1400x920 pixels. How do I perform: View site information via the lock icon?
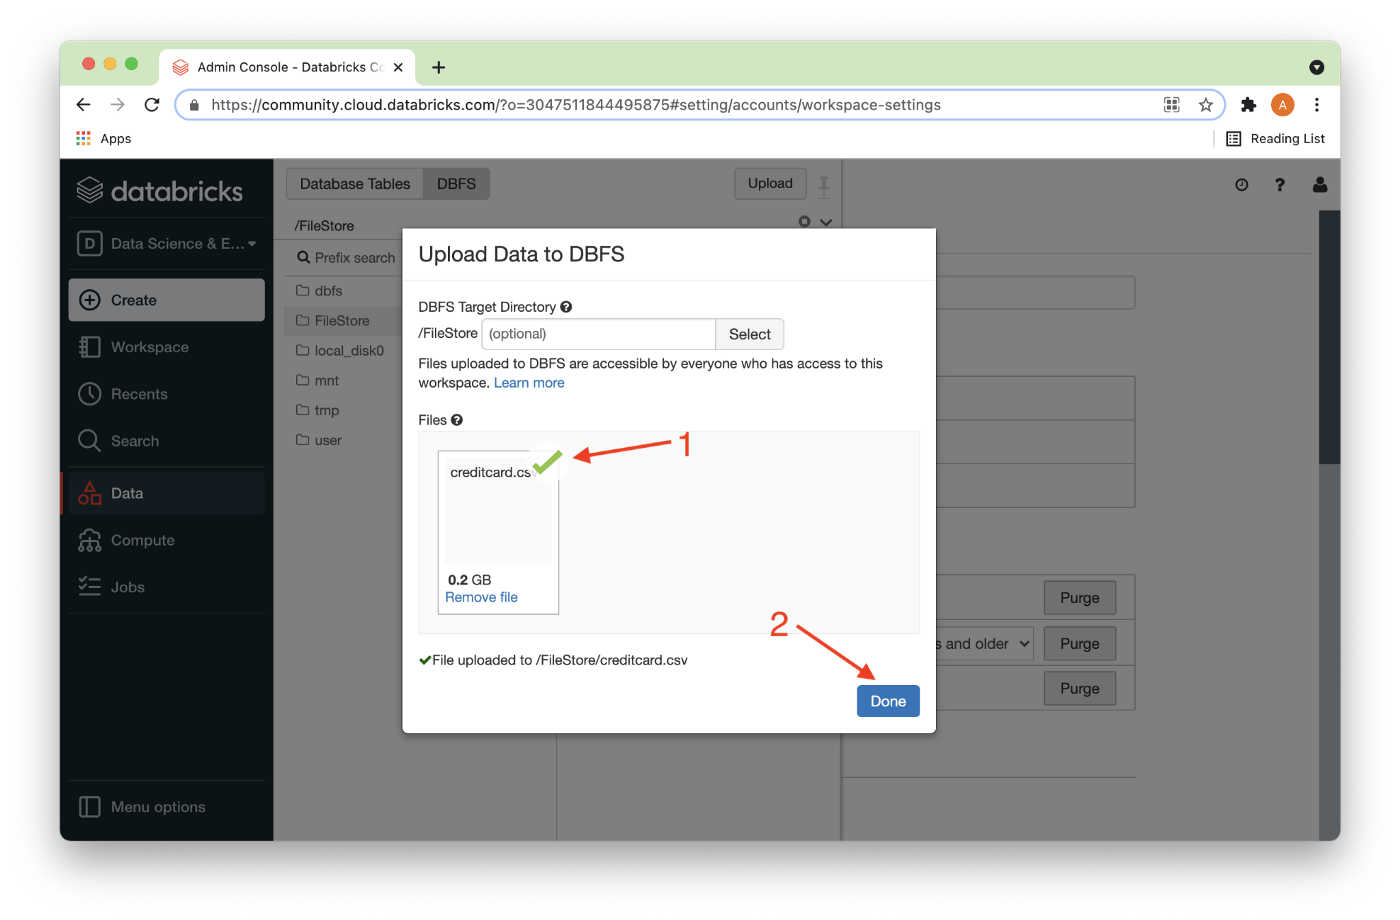[x=194, y=105]
